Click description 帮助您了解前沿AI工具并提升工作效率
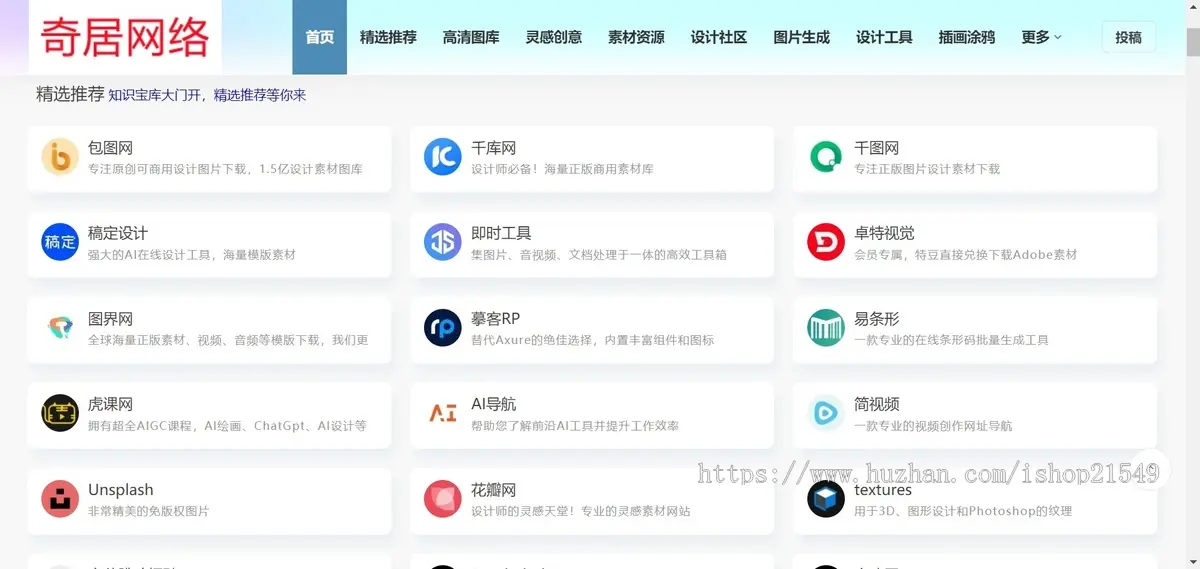This screenshot has height=569, width=1200. [575, 426]
